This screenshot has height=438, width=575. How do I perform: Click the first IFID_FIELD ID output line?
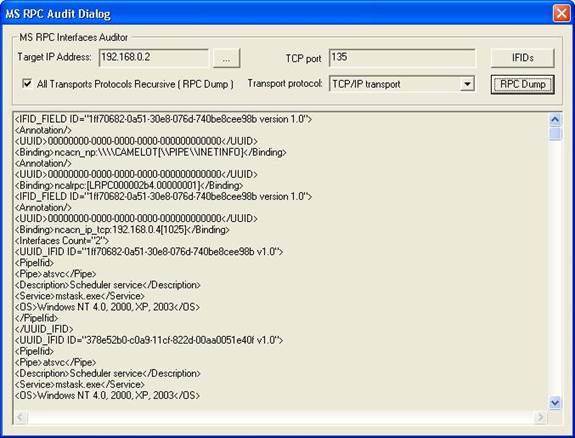coord(164,119)
